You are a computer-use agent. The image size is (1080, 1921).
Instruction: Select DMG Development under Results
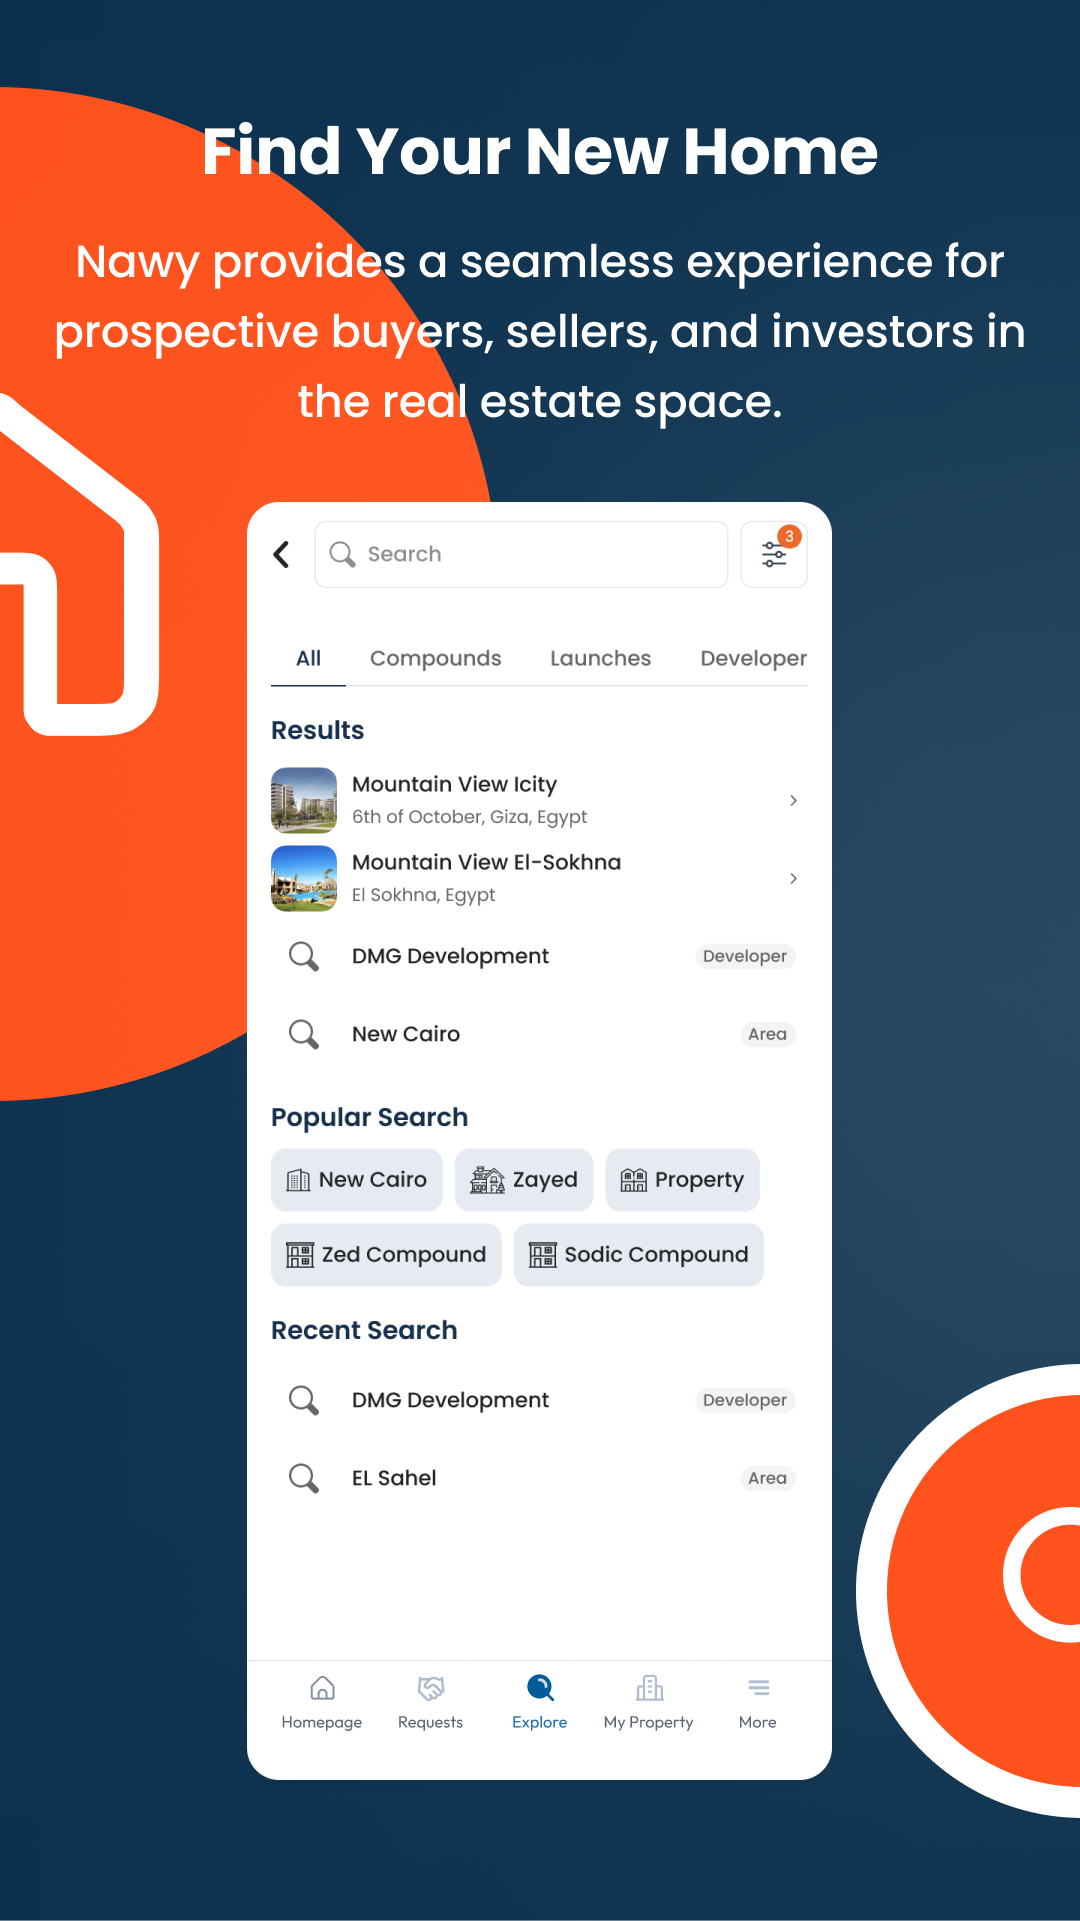[x=450, y=956]
